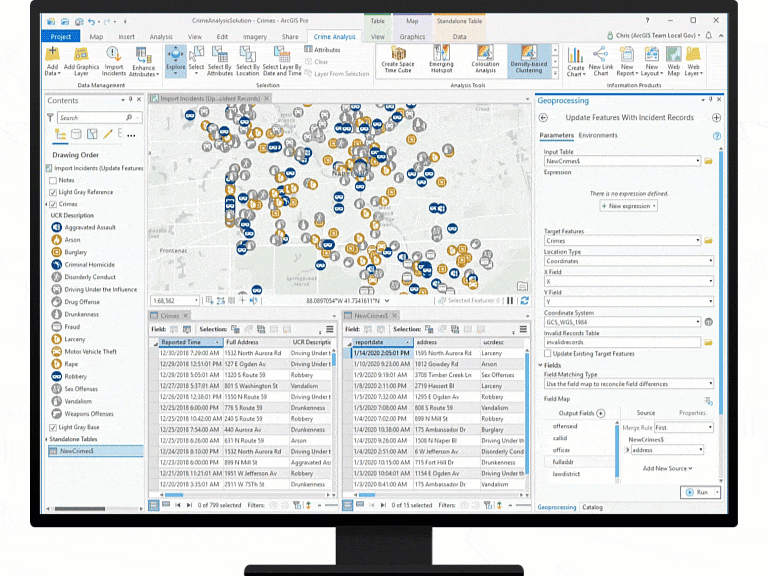The image size is (768, 576).
Task: Activate the Explore map tool
Action: (x=175, y=61)
